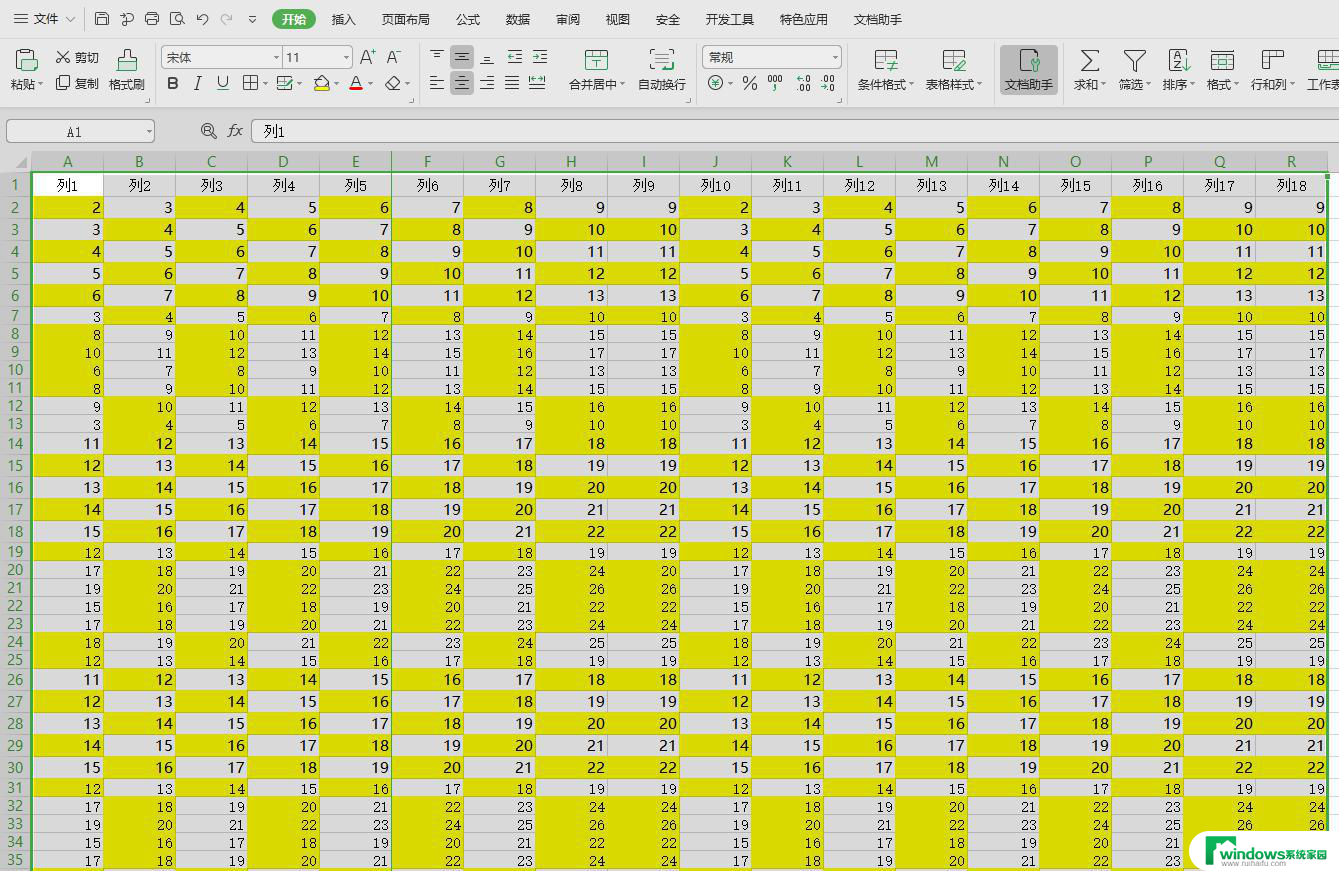Click the formula bar containing 列1

click(795, 131)
